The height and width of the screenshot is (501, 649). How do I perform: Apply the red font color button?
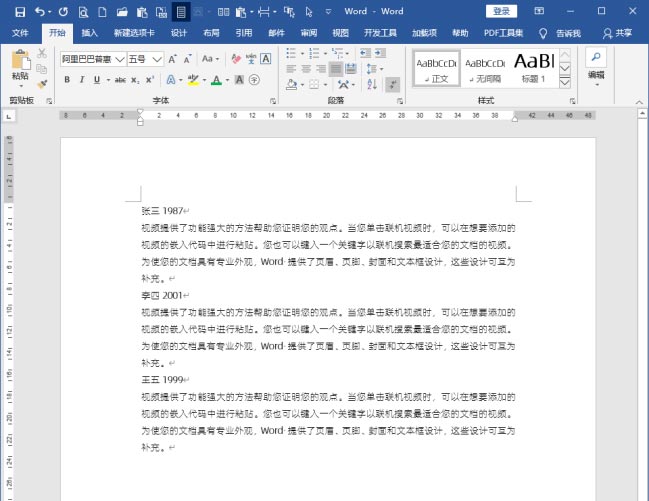(216, 79)
